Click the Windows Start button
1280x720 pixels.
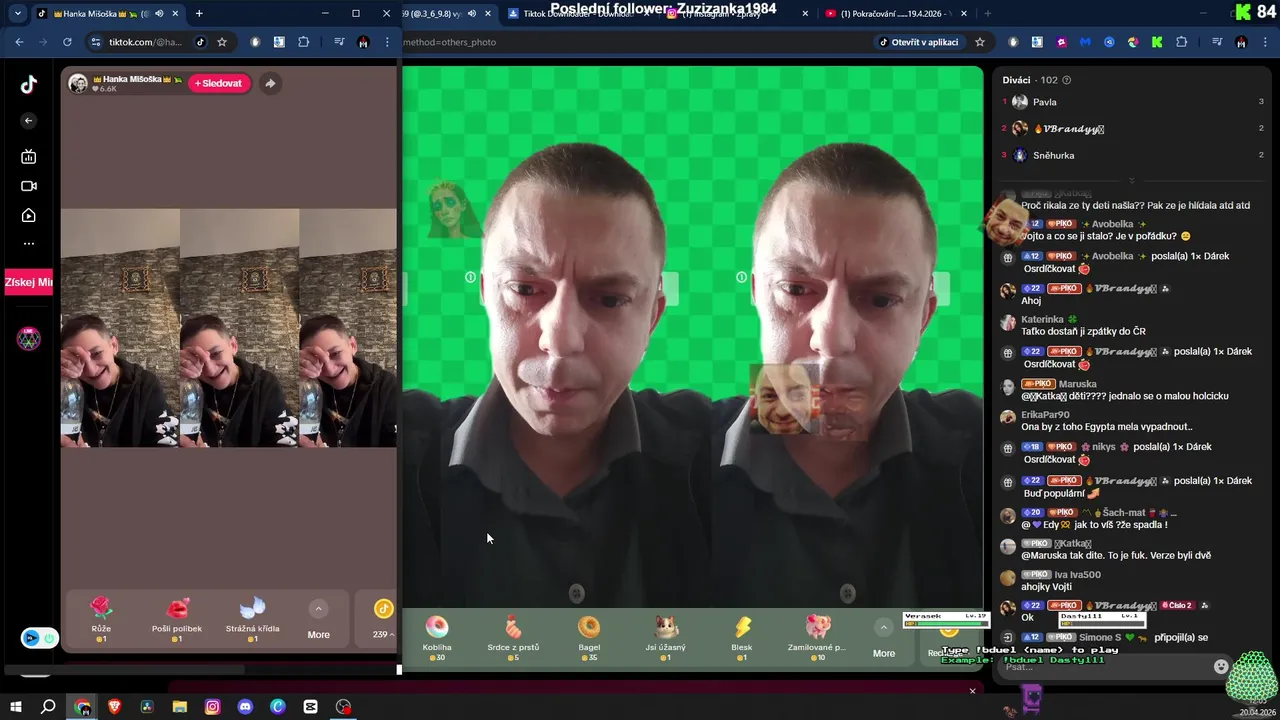tap(15, 707)
